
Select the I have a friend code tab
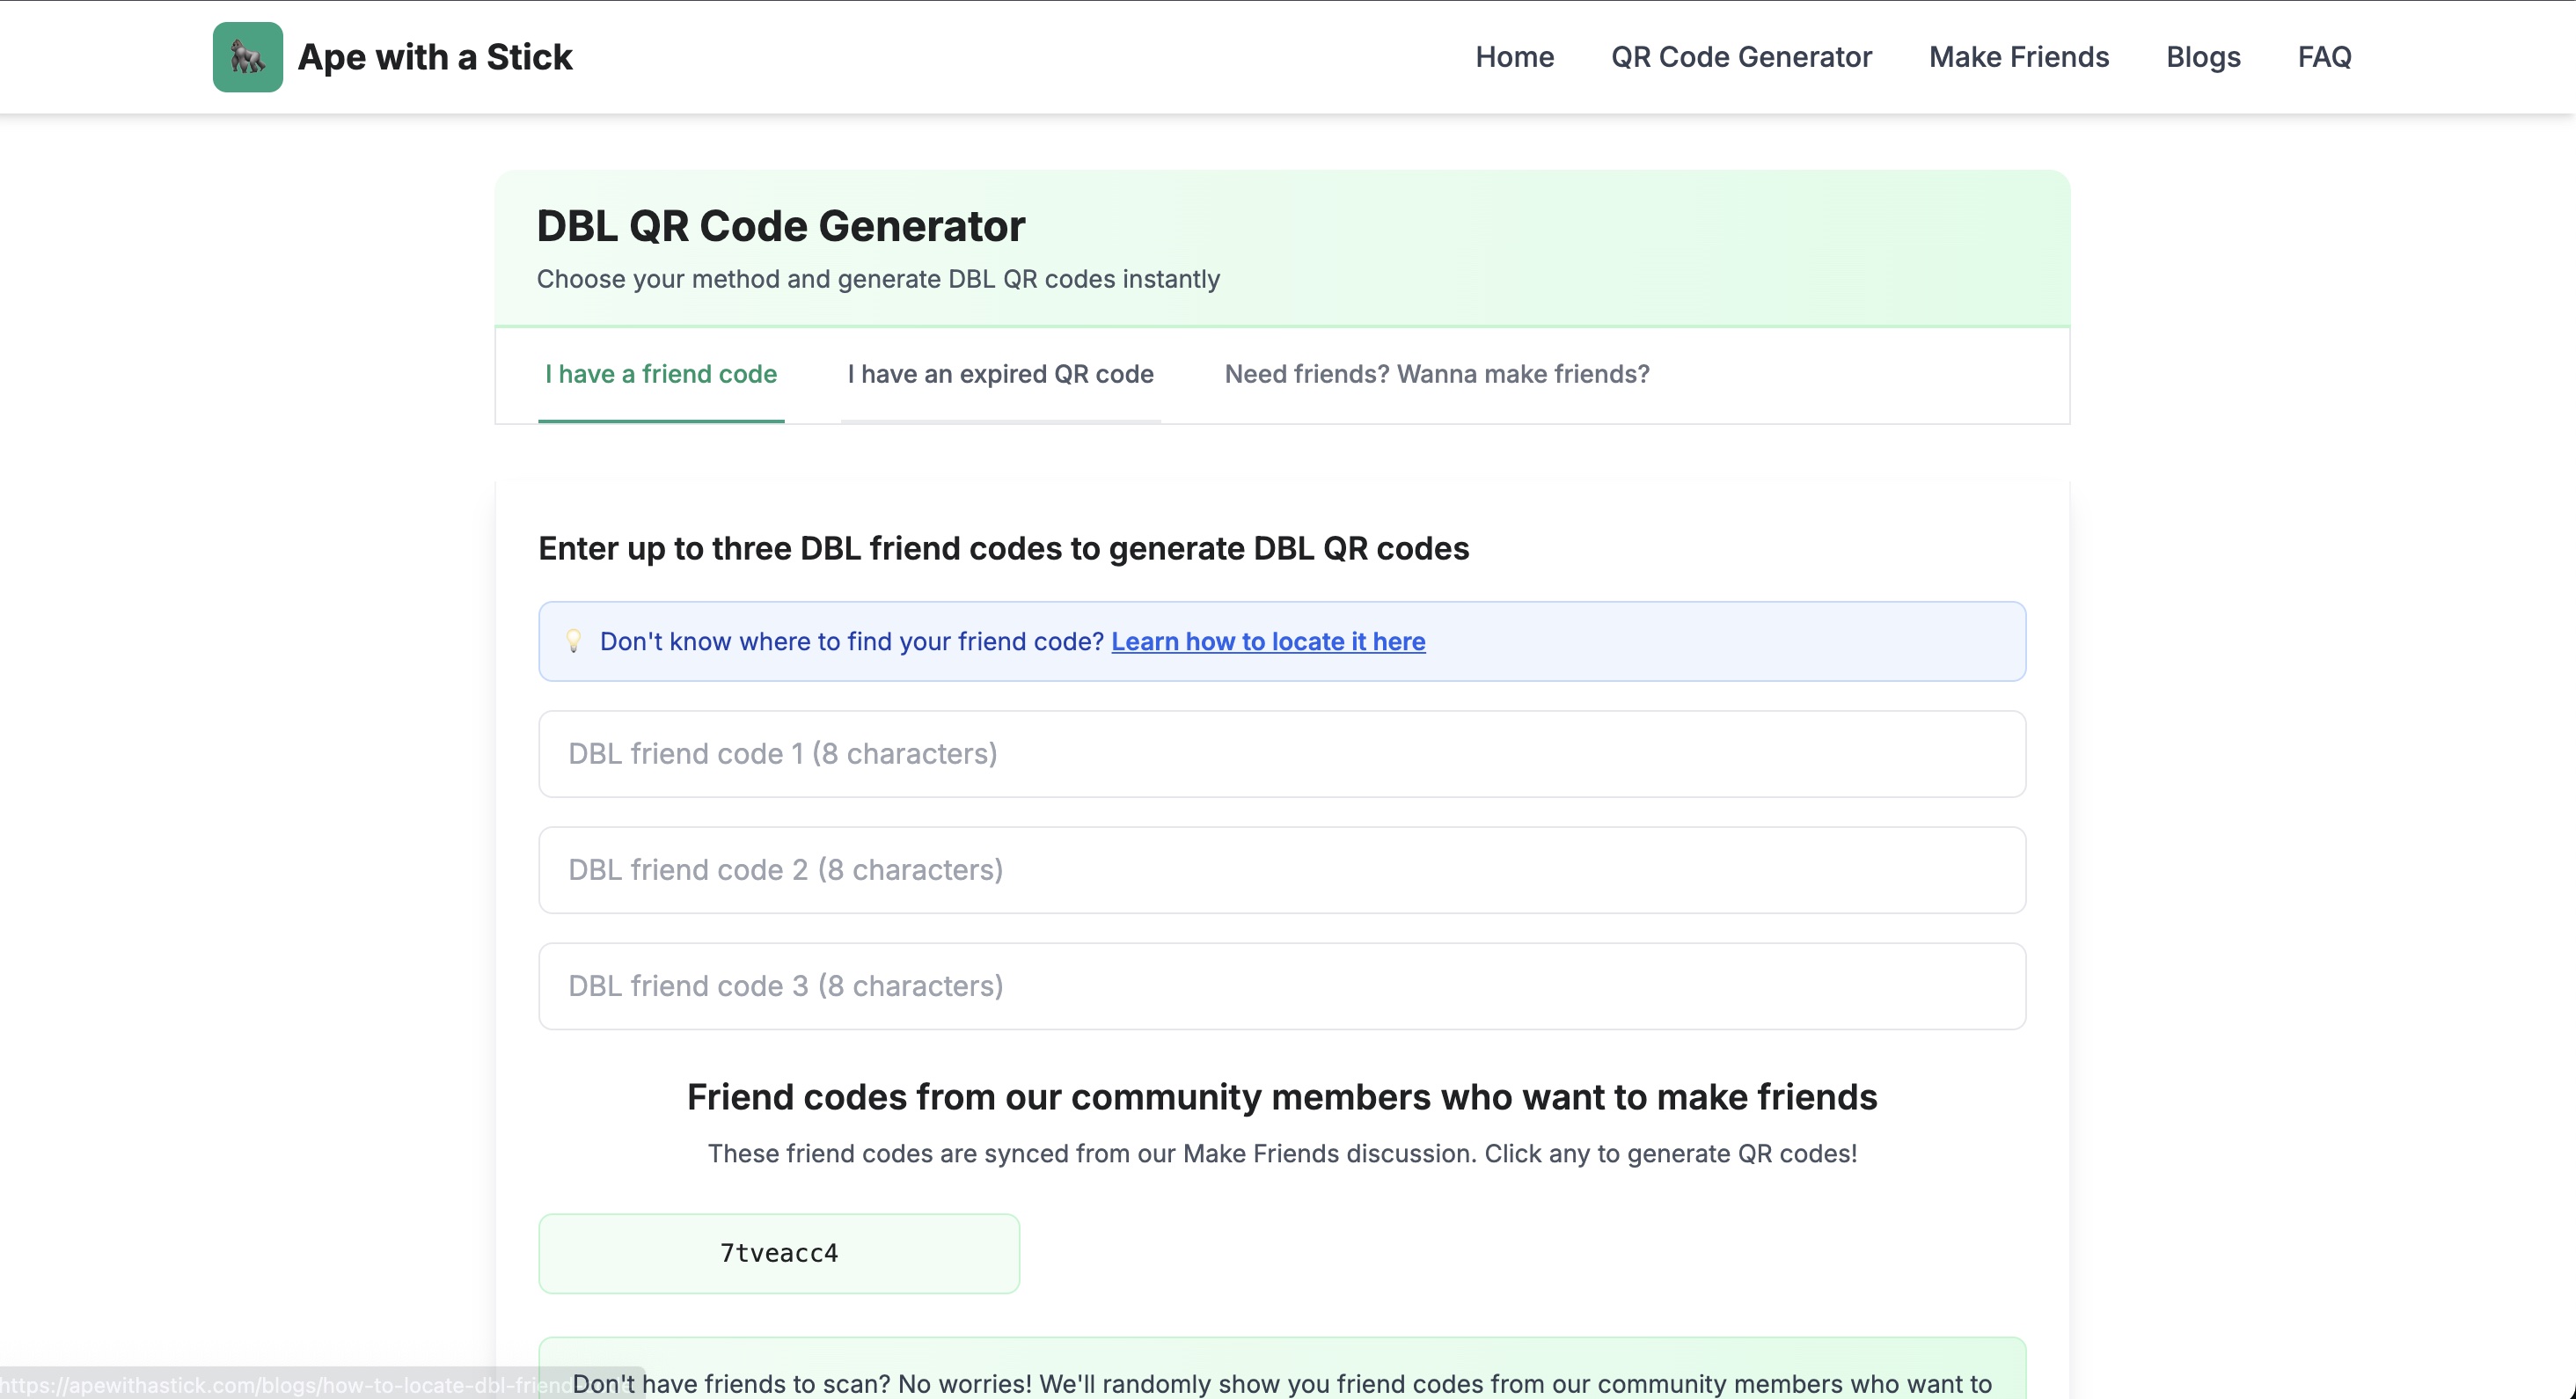660,374
